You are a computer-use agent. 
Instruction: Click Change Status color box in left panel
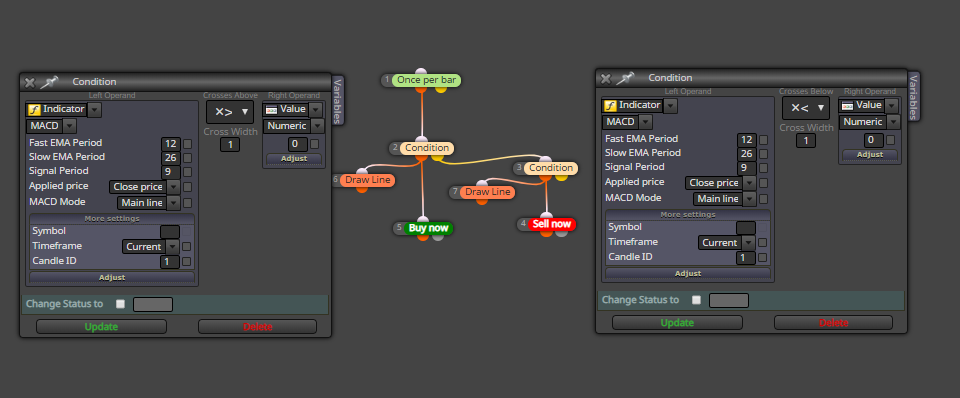pos(153,304)
